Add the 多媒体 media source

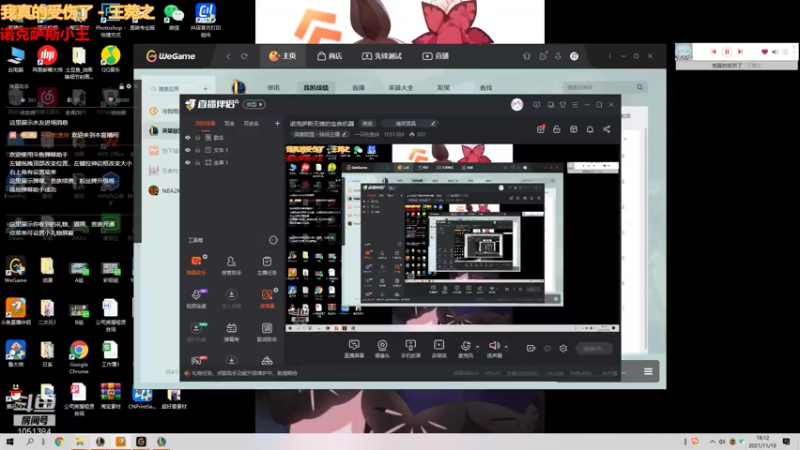pyautogui.click(x=439, y=348)
